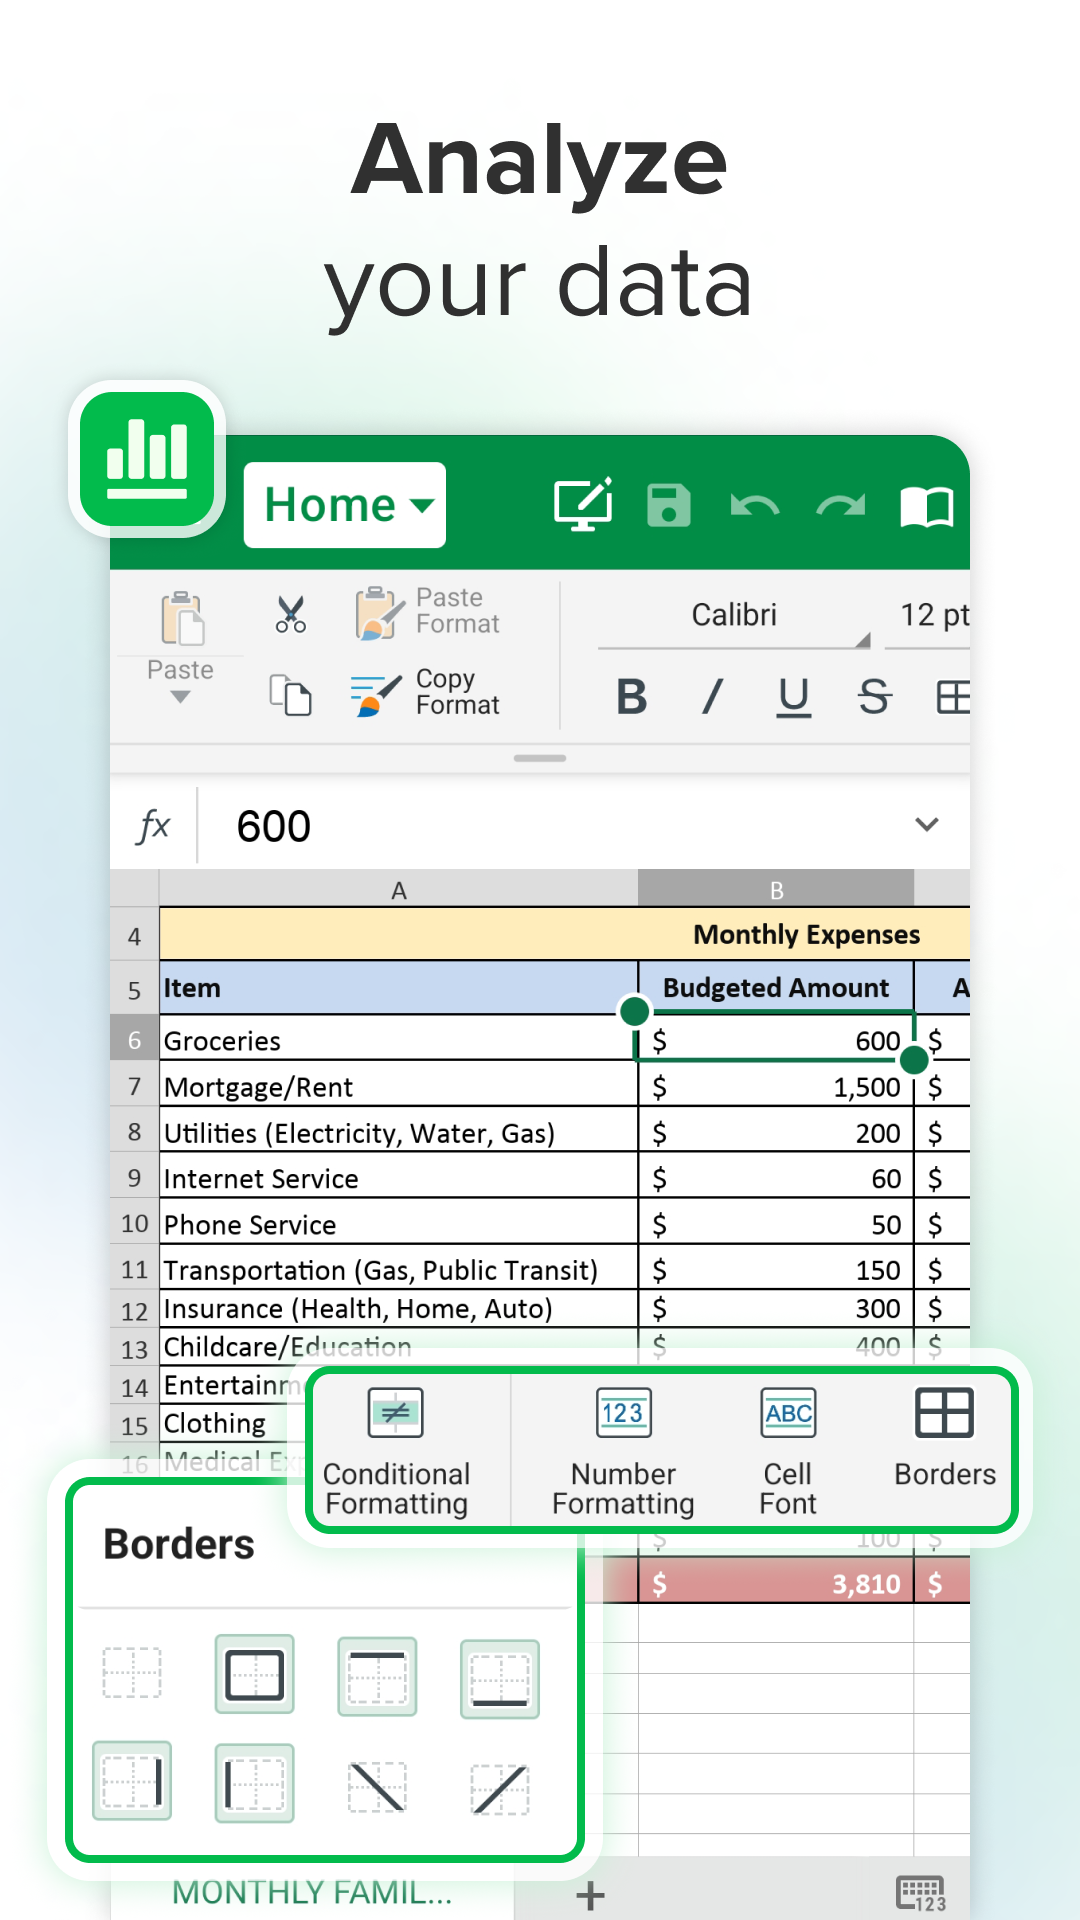The image size is (1080, 1920).
Task: Open the reading view book icon
Action: click(926, 506)
